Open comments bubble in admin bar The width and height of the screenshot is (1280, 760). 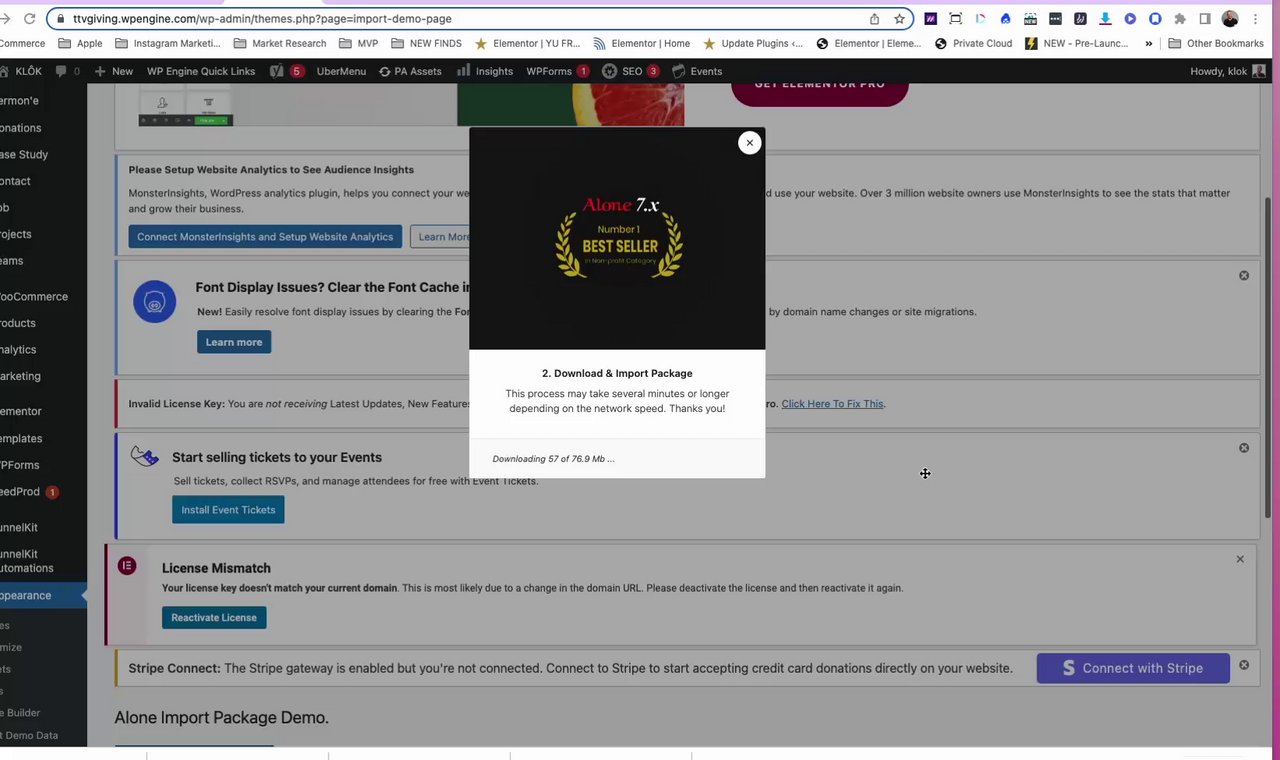[68, 71]
